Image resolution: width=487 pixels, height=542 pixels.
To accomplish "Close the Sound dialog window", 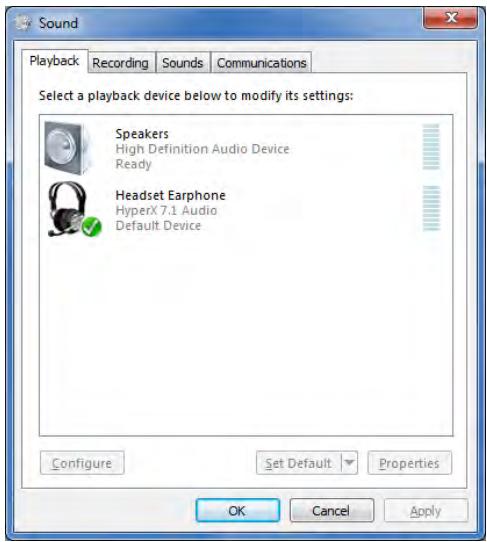I will pyautogui.click(x=450, y=18).
